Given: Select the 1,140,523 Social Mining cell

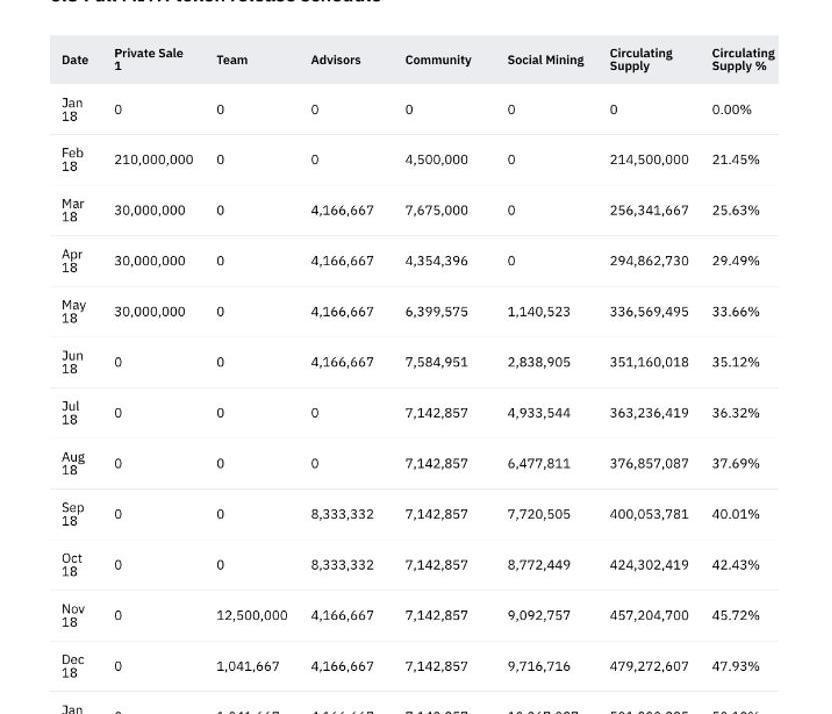Looking at the screenshot, I should pyautogui.click(x=538, y=312).
